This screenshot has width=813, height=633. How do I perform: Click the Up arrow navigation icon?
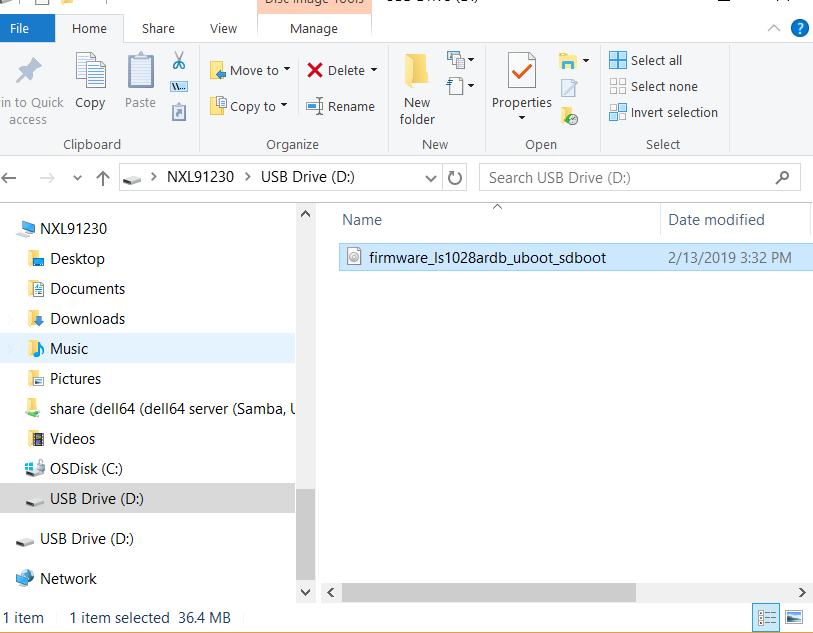[x=102, y=178]
